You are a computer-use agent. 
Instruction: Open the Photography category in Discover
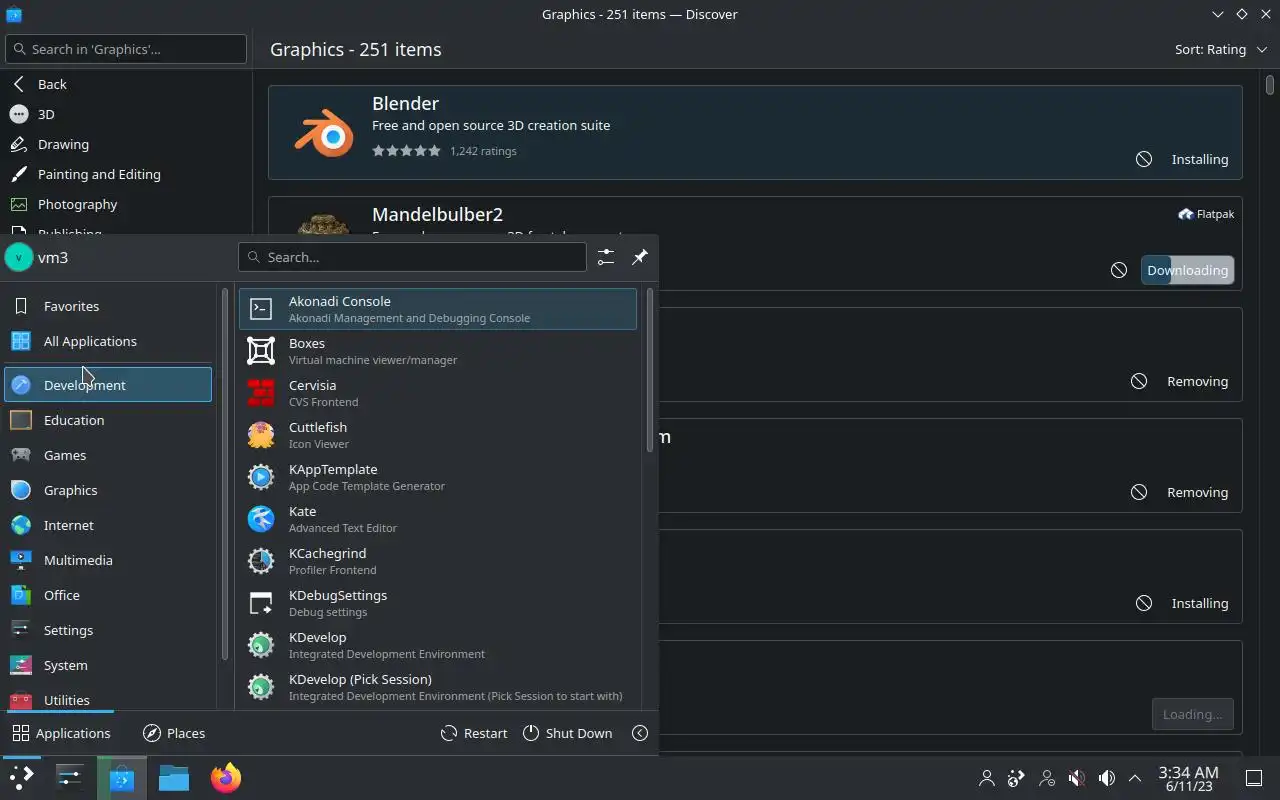pyautogui.click(x=126, y=204)
